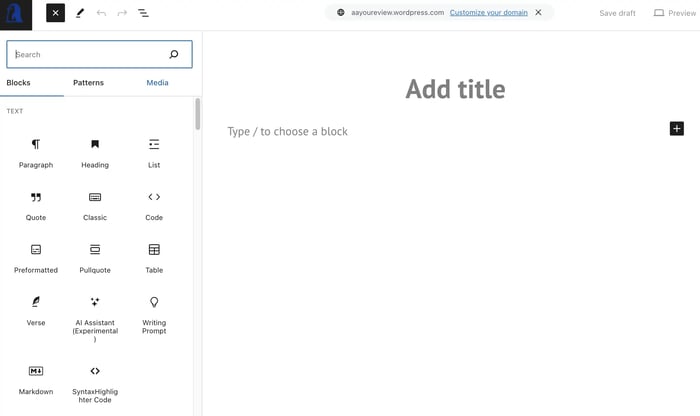Switch to the Patterns tab
Screen dimensions: 700x416
tap(88, 83)
